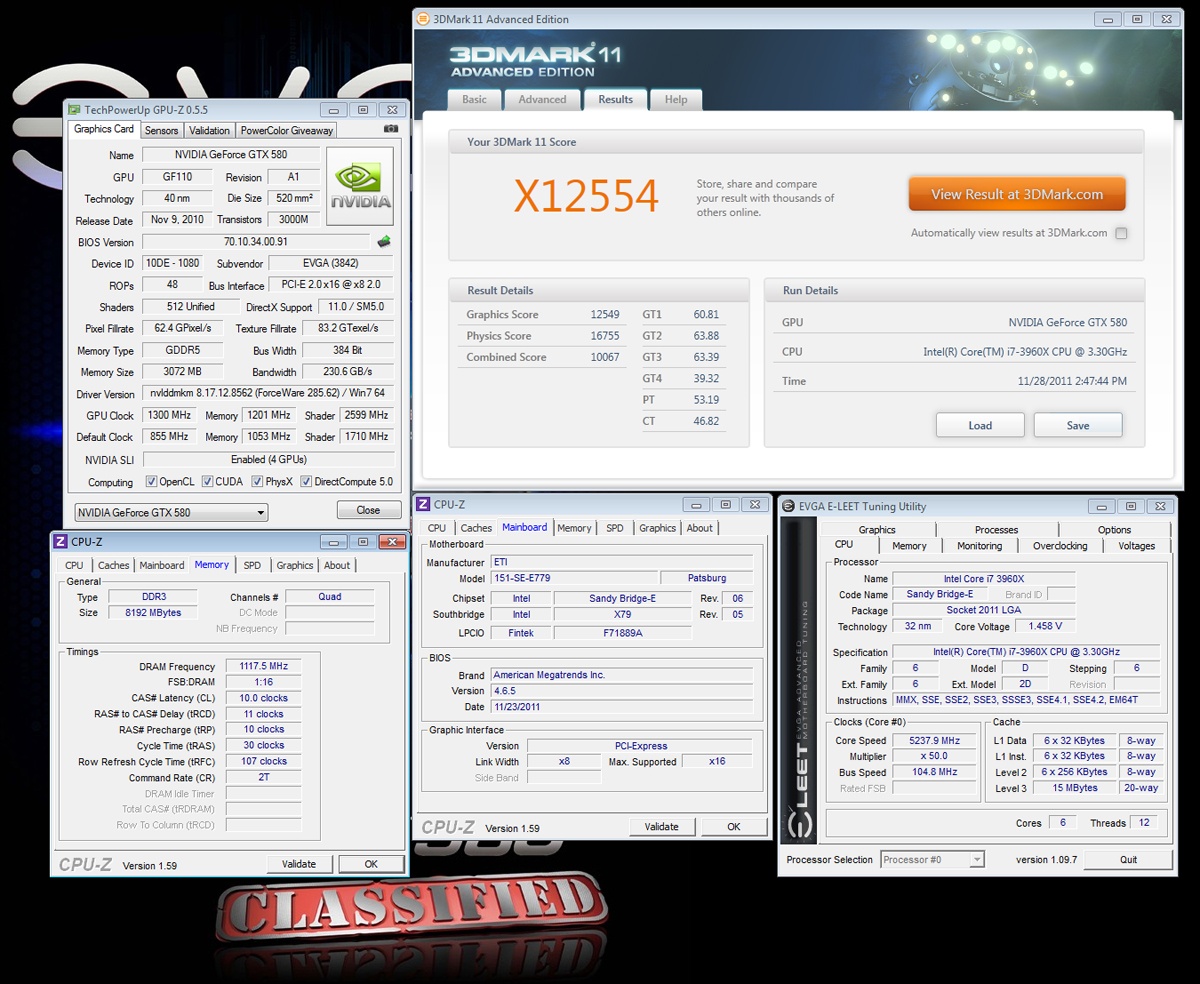This screenshot has height=984, width=1200.
Task: Click the purple Z icon of CPU-Z Memory window
Action: click(x=61, y=542)
